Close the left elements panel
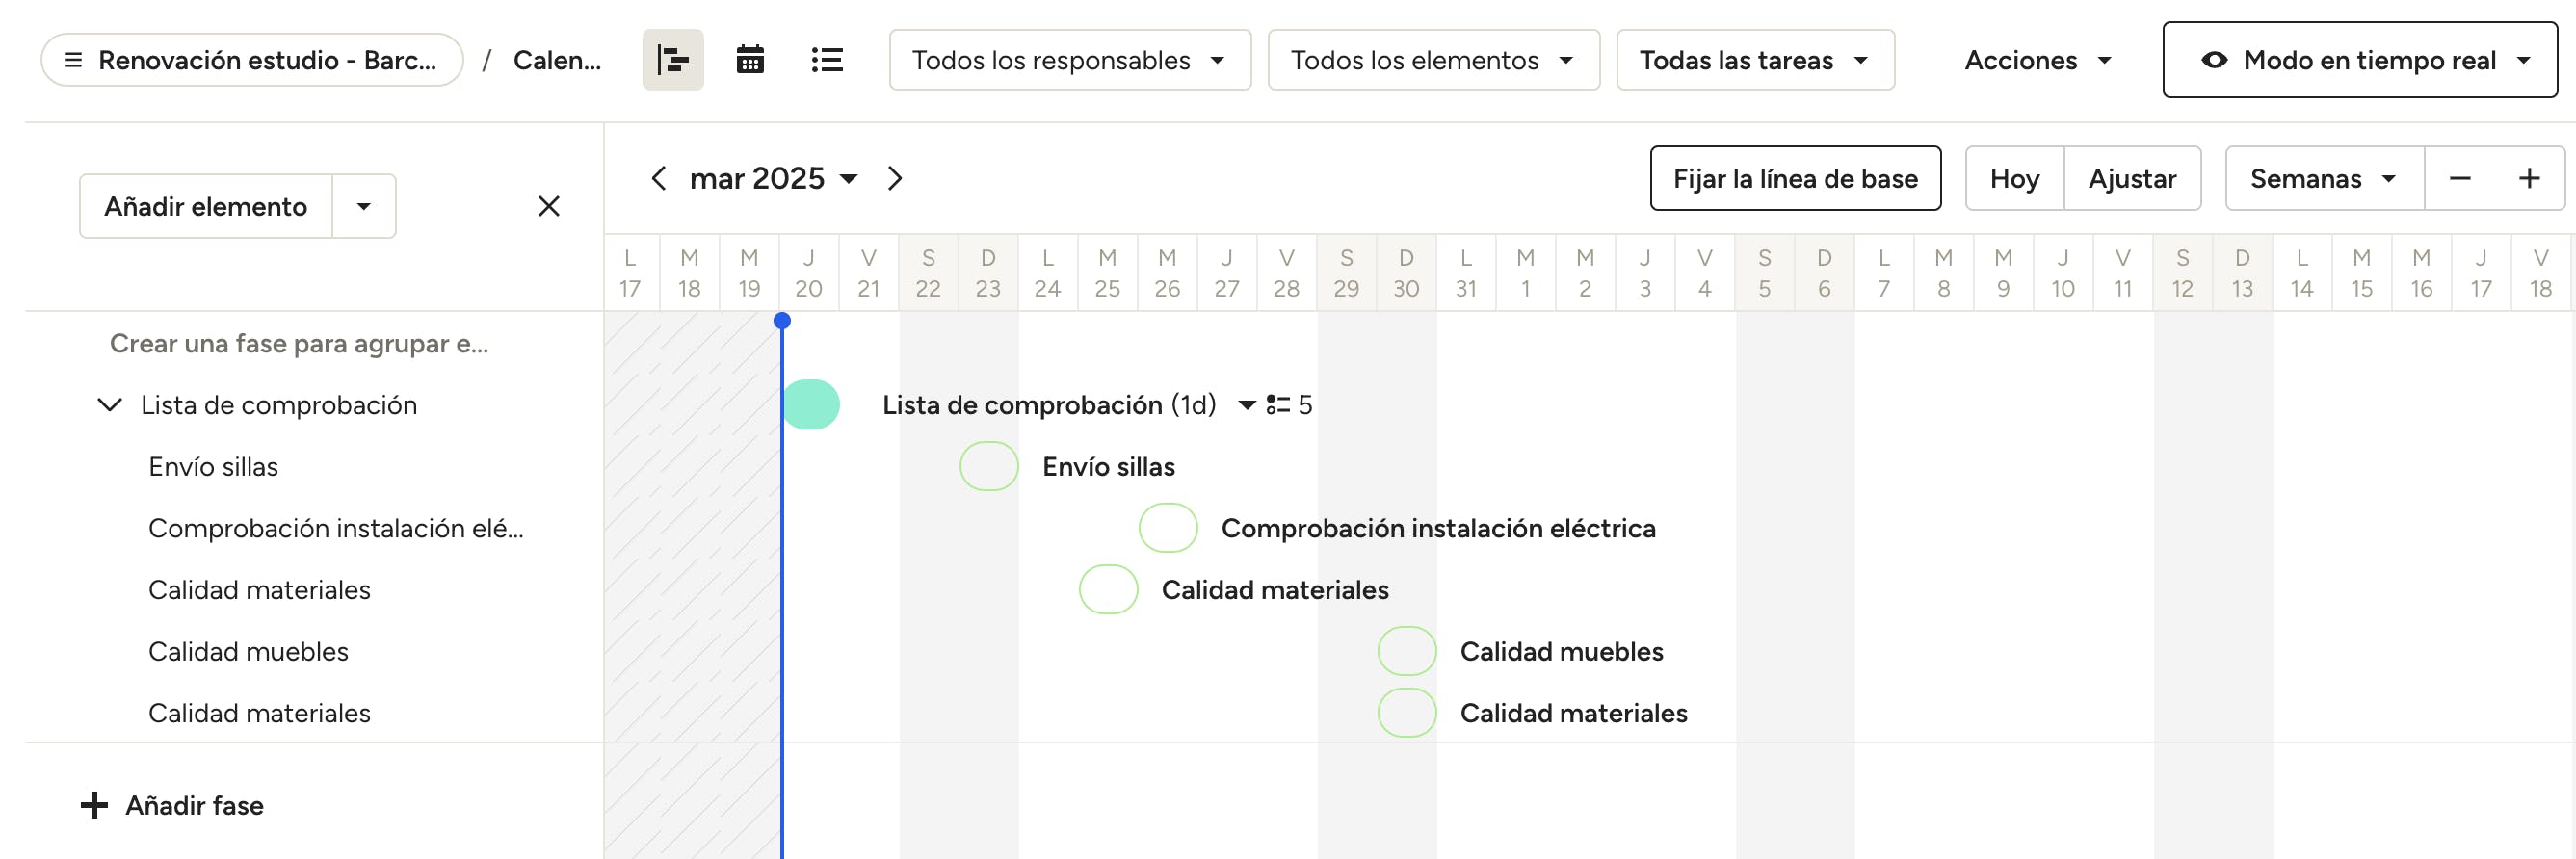 tap(548, 206)
